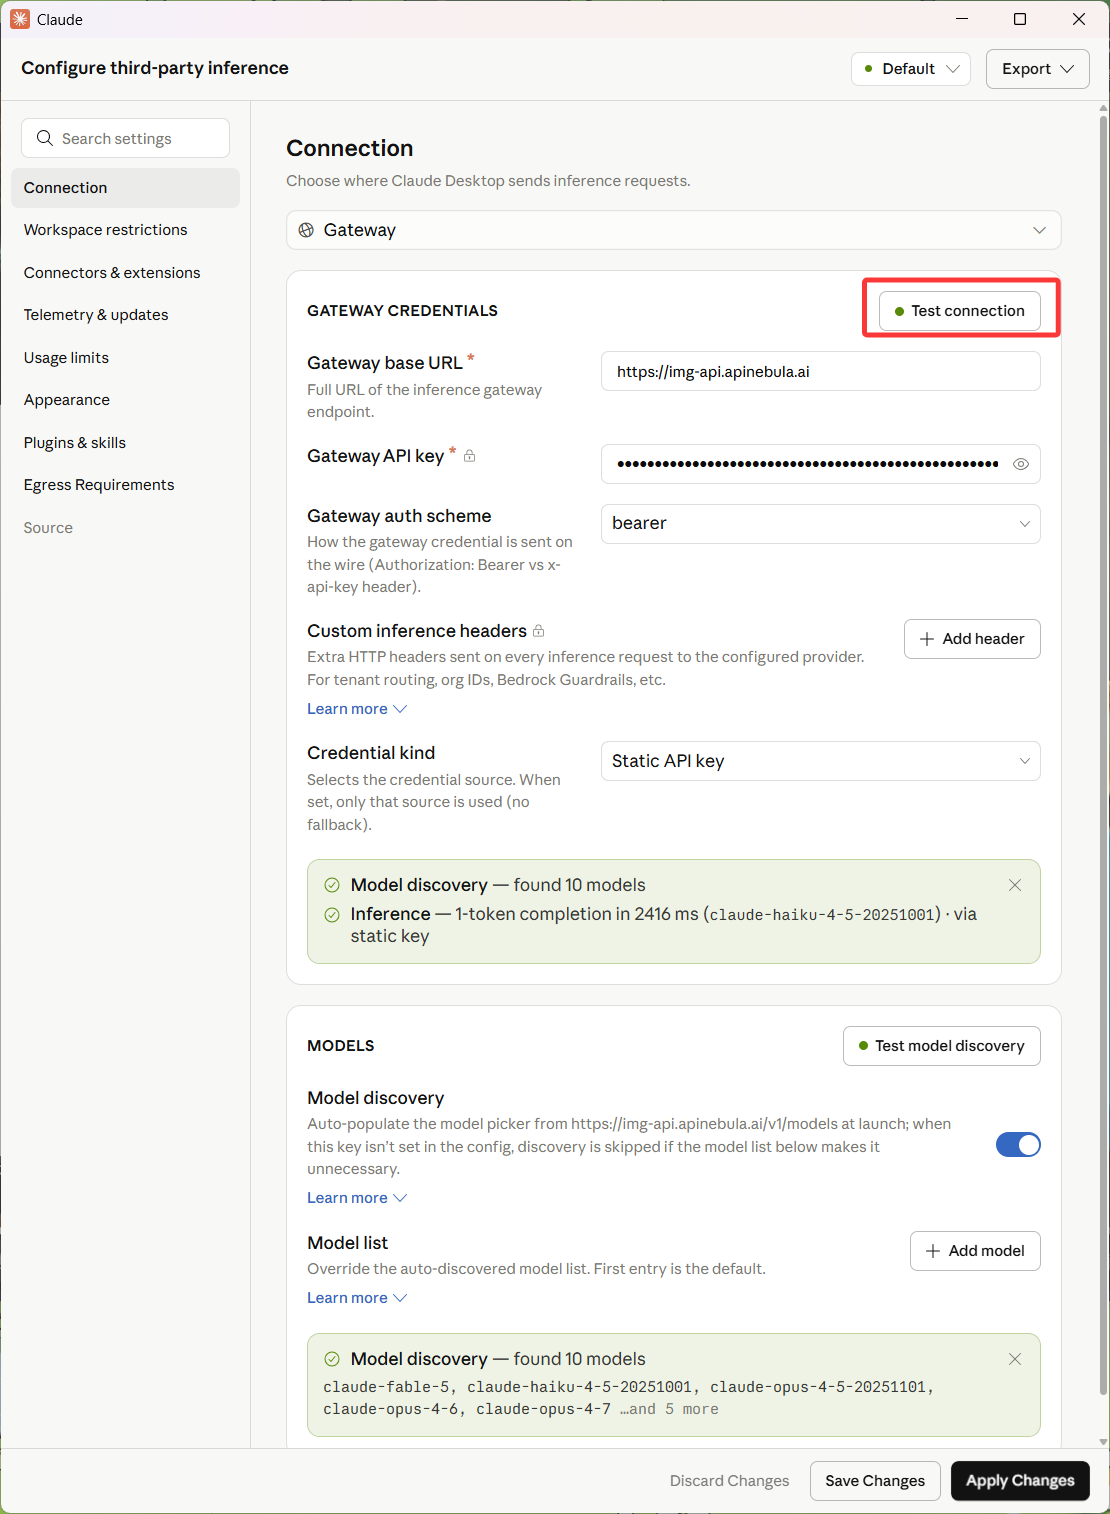Open the bearer auth scheme dropdown

(821, 524)
